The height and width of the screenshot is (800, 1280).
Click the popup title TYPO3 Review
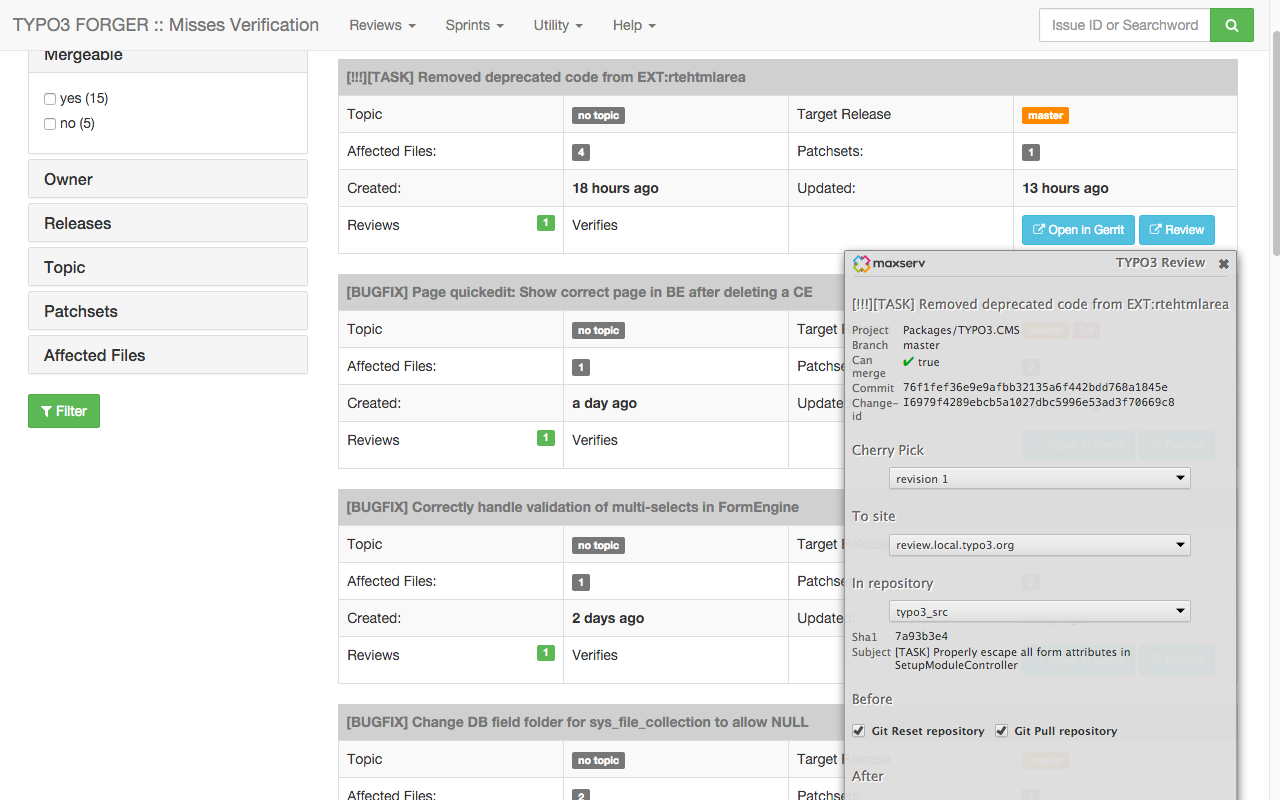coord(1160,263)
